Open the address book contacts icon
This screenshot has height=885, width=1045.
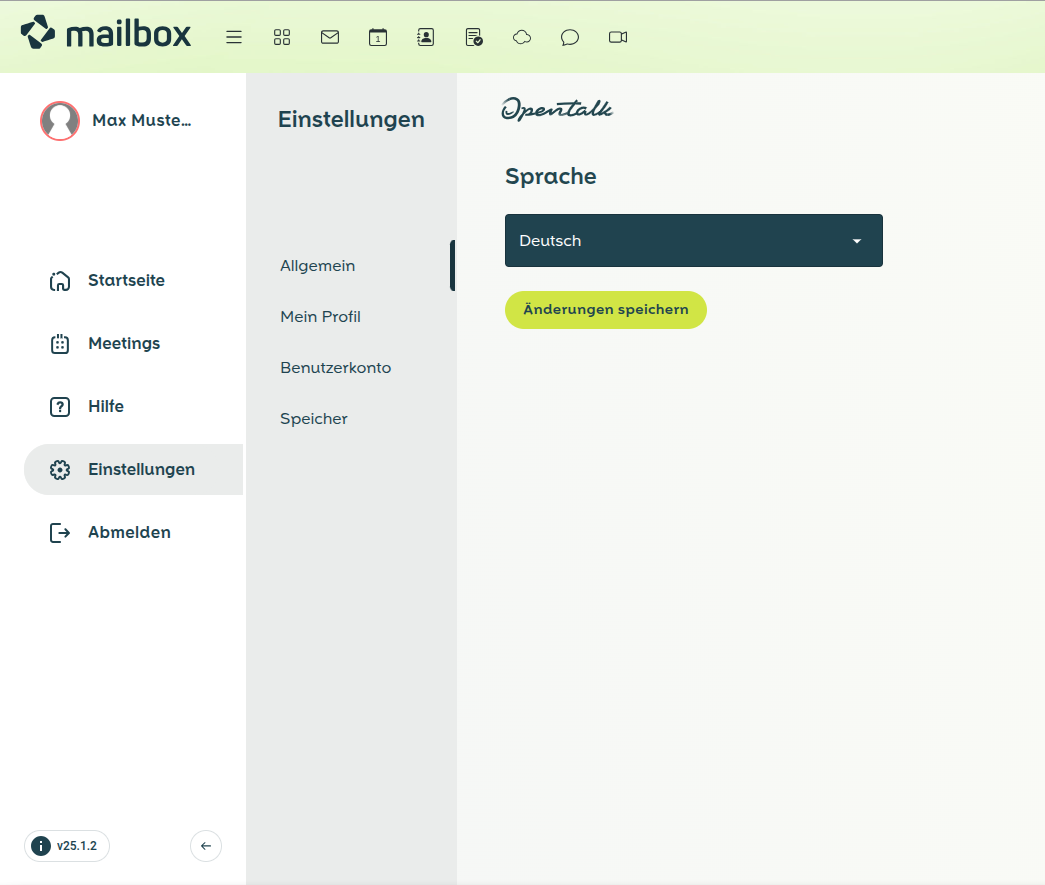tap(426, 37)
